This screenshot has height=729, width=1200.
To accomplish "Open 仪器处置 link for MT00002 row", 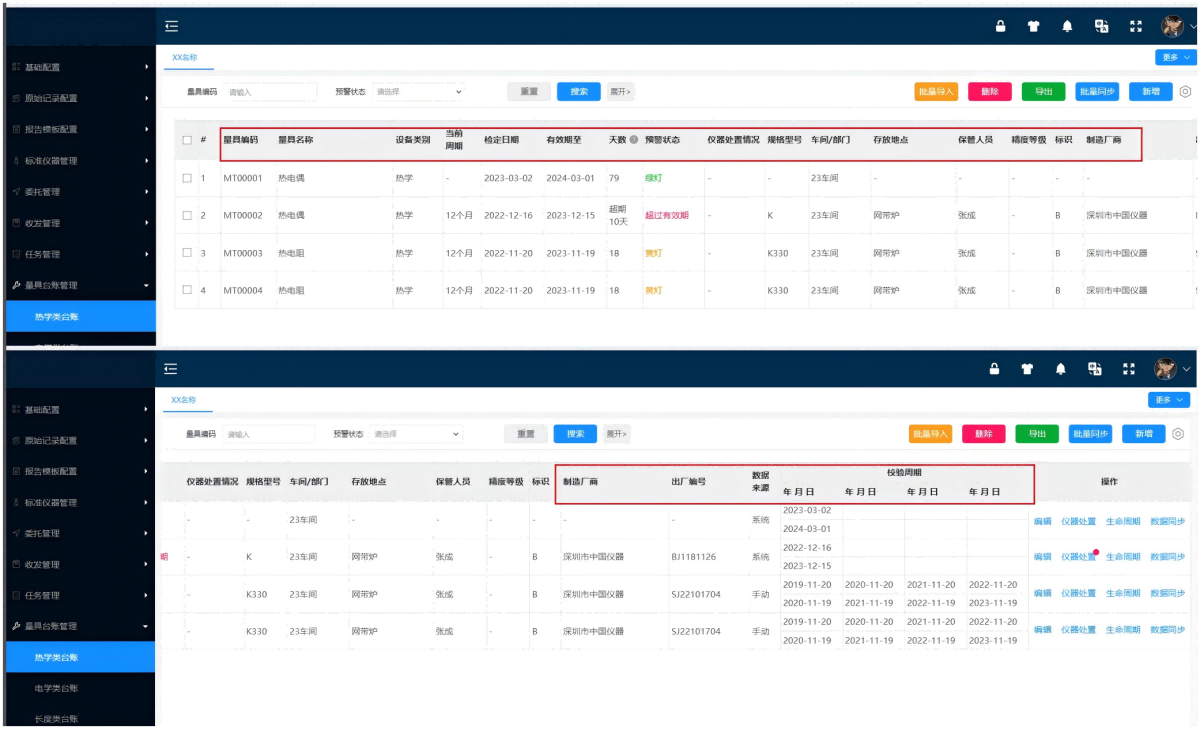I will point(1078,557).
